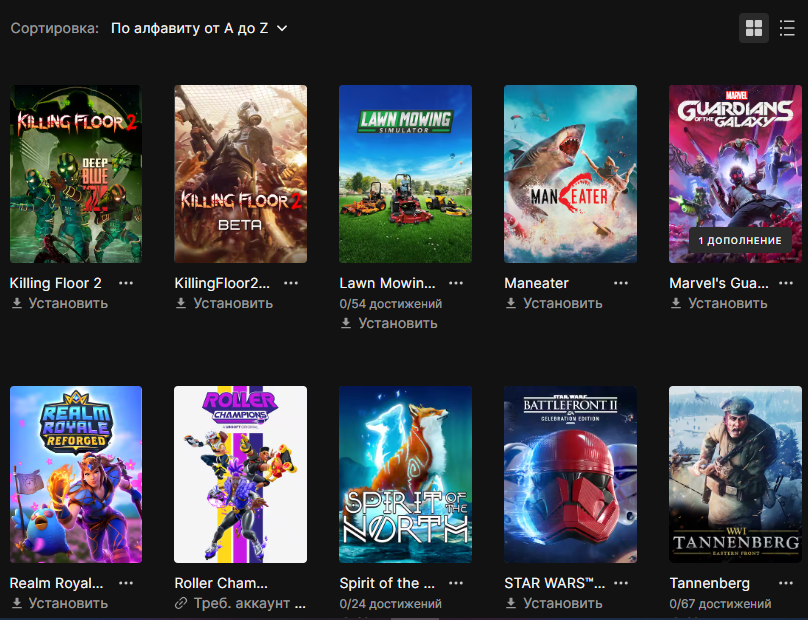Screen dimensions: 808x620
Task: Click the 'Lawn Mowin...' game title
Action: coord(388,283)
